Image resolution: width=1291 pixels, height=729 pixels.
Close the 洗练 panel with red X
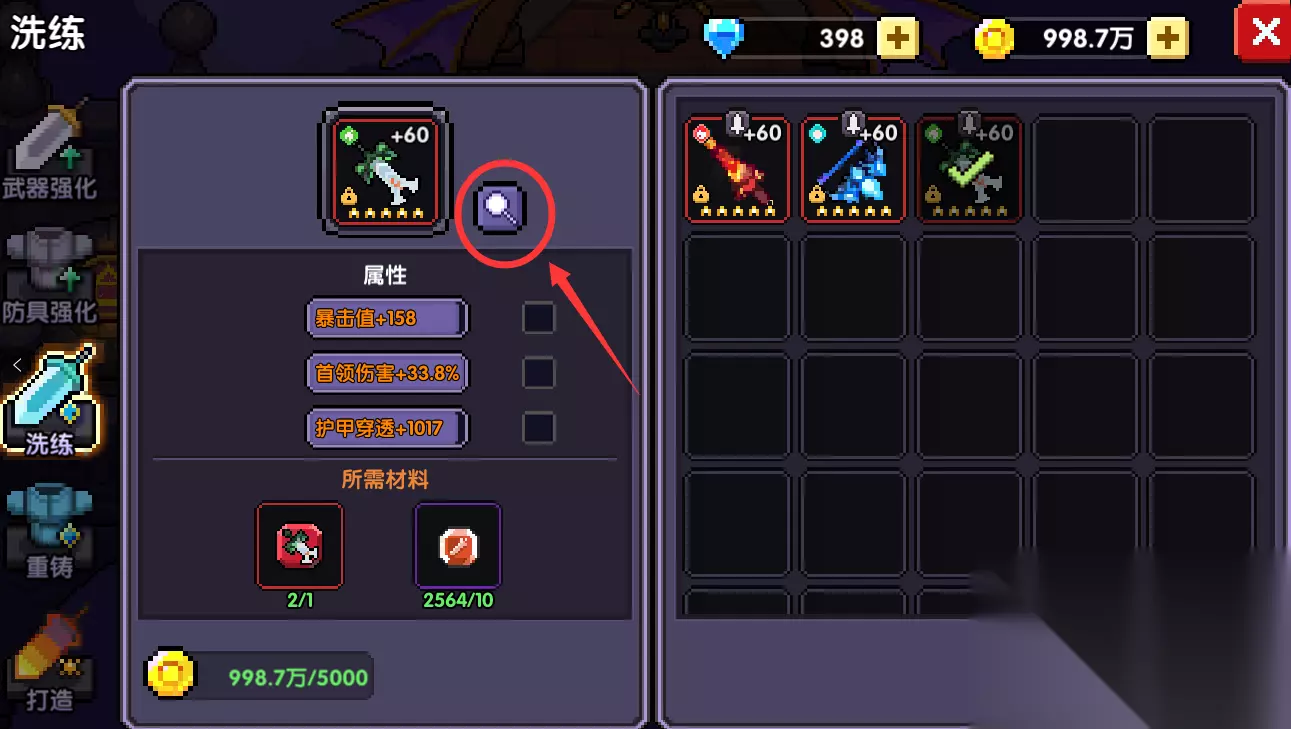[1263, 33]
